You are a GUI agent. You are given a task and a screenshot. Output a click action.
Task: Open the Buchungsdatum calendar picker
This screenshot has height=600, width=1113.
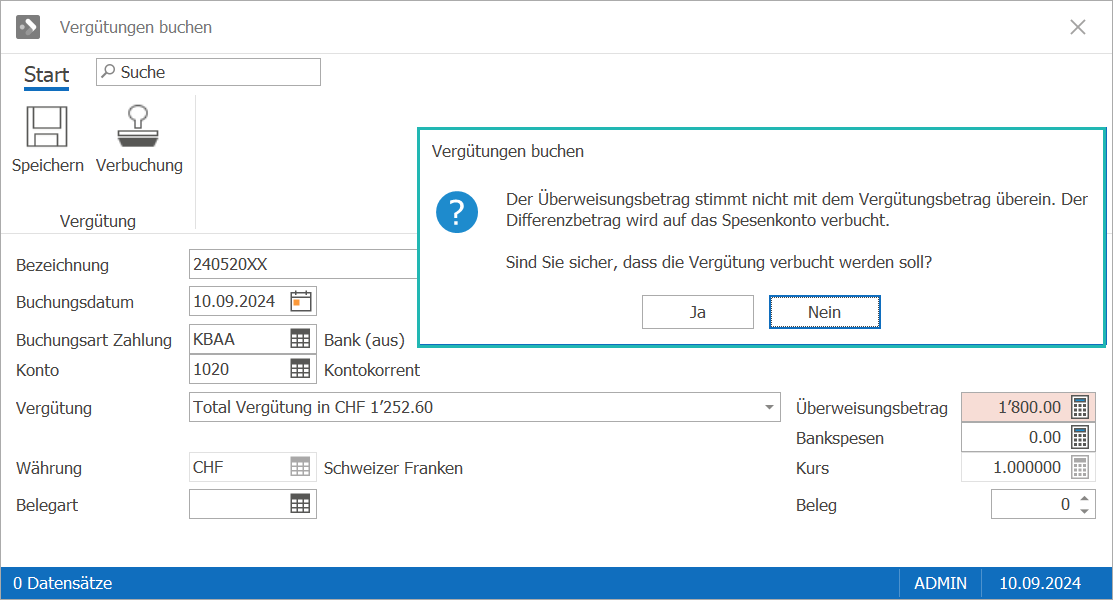pyautogui.click(x=301, y=301)
